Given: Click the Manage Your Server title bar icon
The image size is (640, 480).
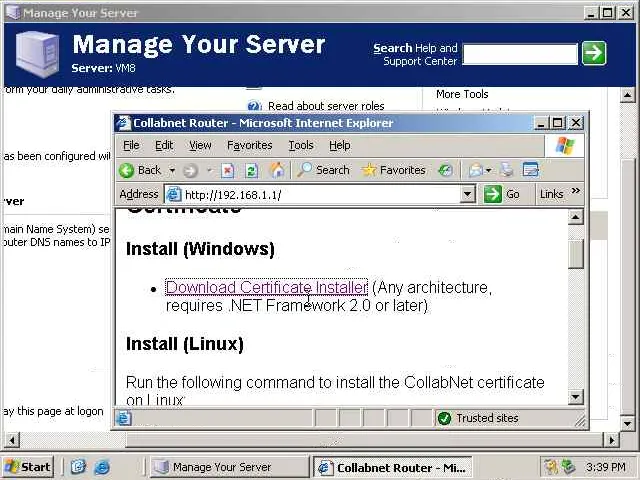Looking at the screenshot, I should click(x=13, y=13).
